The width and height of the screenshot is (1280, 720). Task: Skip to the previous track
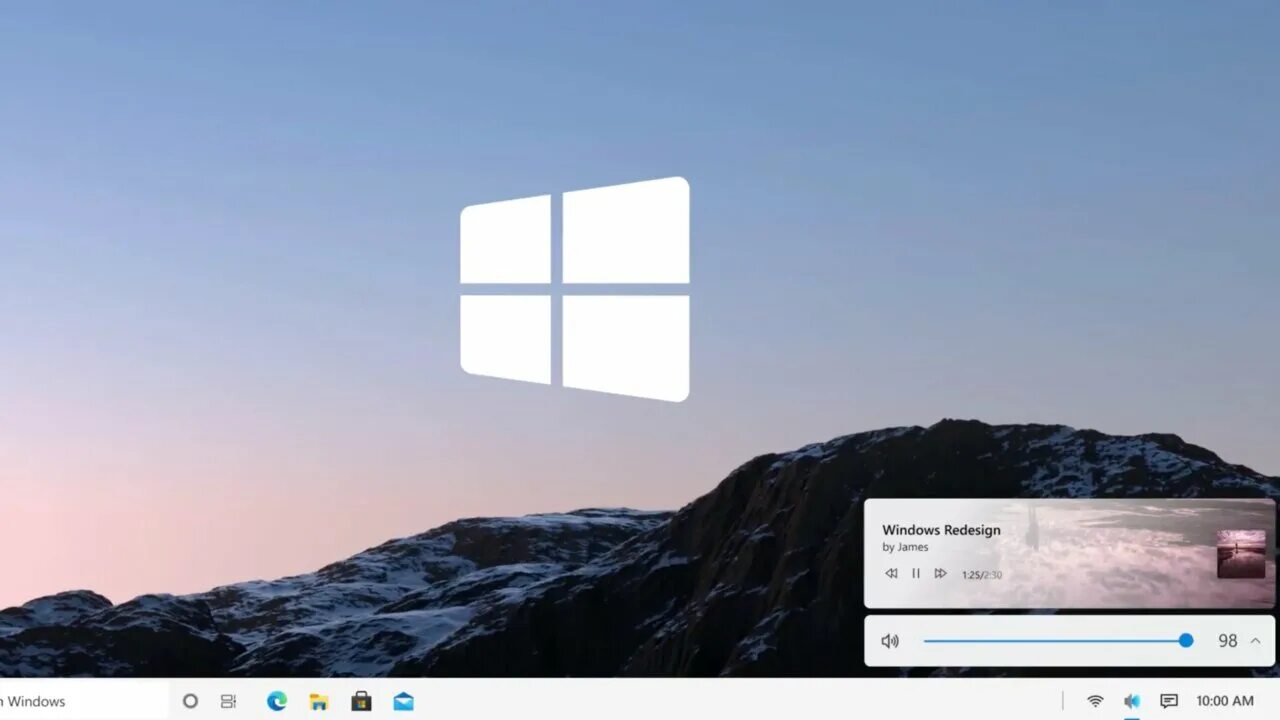coord(891,573)
